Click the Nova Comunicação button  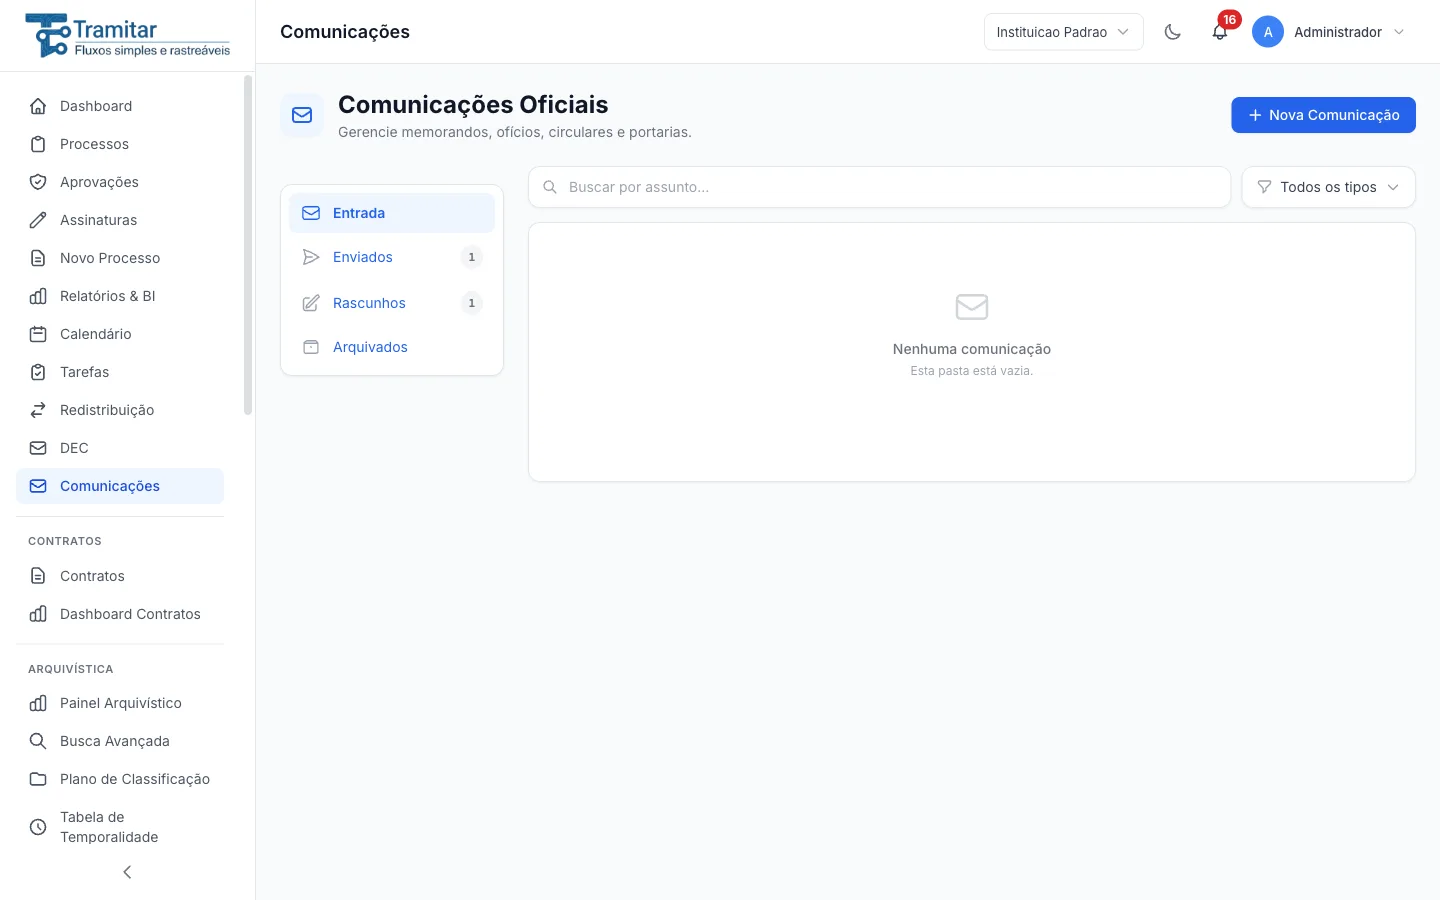pos(1323,115)
